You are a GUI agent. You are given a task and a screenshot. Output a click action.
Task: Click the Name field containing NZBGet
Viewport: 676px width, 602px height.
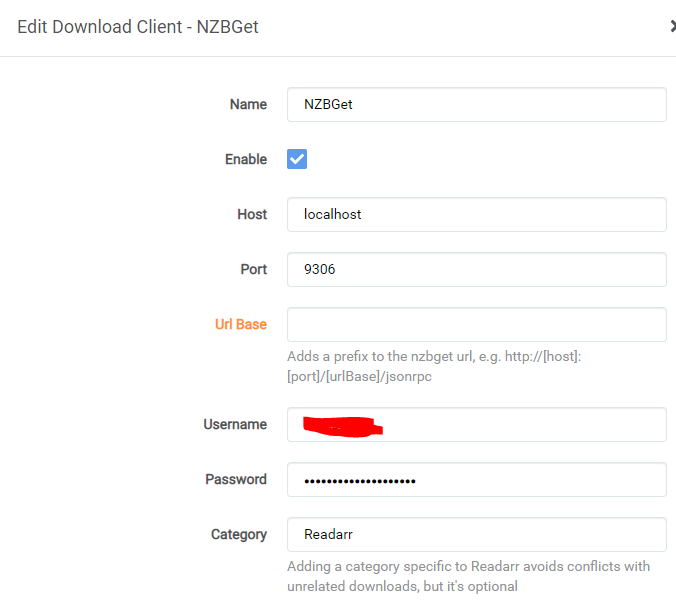[x=477, y=104]
